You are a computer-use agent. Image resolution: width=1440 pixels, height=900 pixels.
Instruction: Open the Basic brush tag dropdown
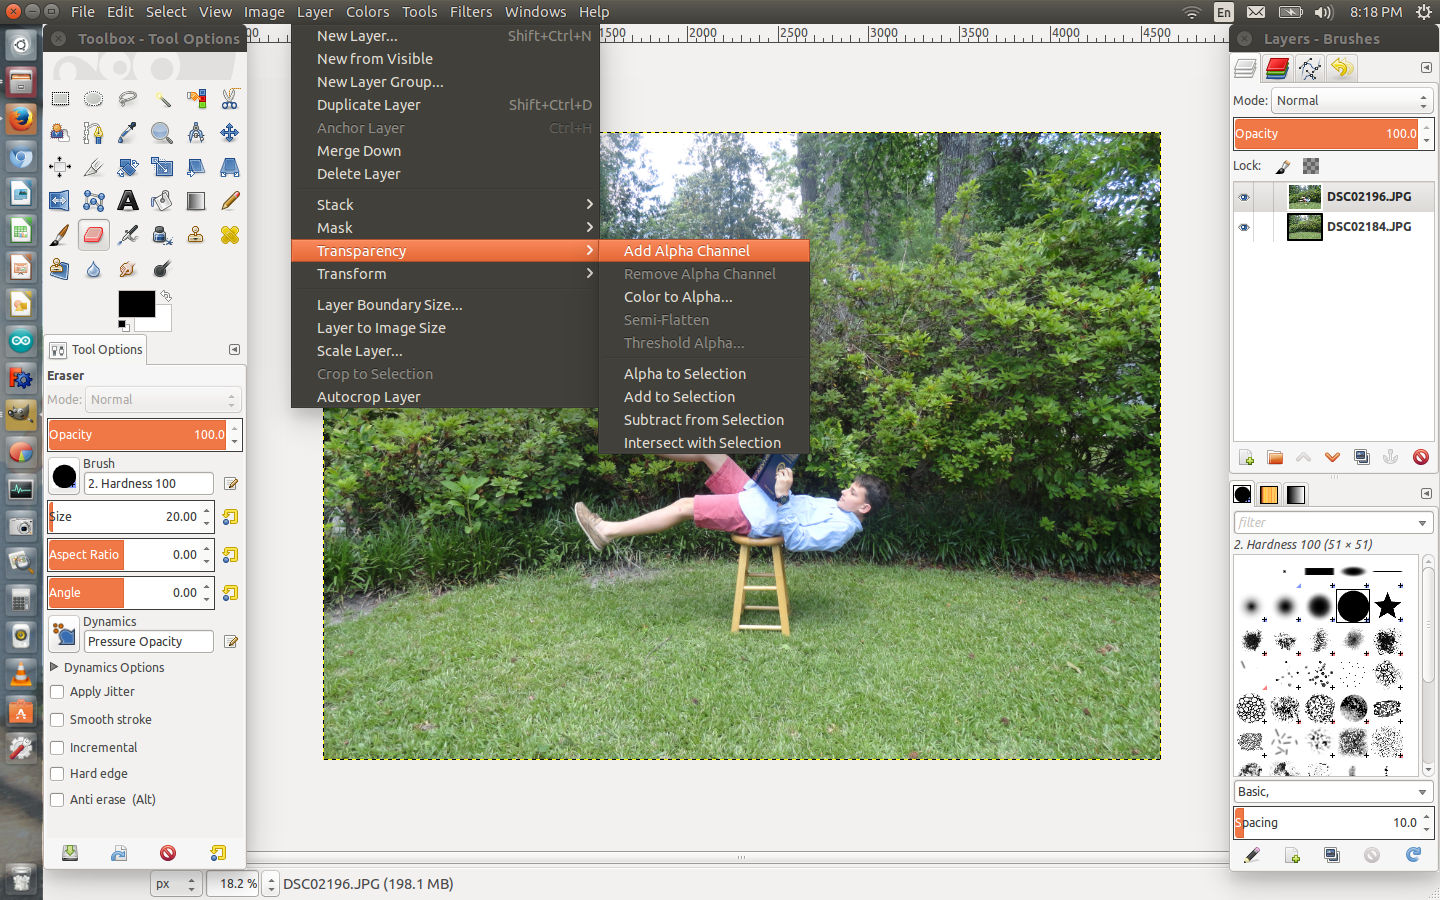coord(1334,792)
